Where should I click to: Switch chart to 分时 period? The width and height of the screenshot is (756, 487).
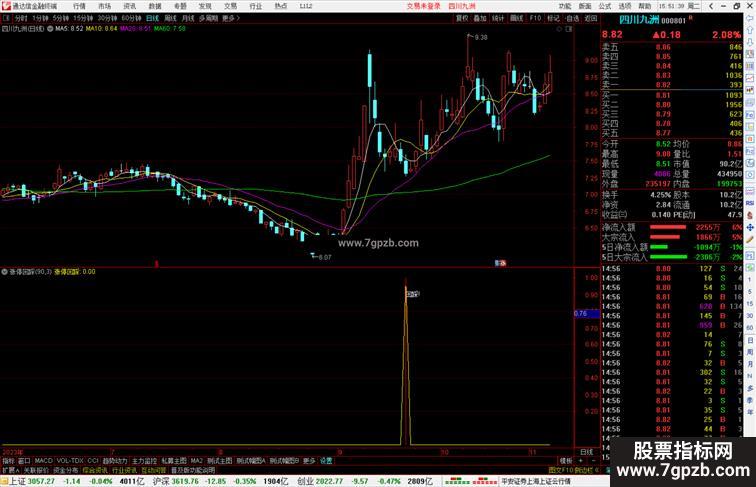click(x=21, y=18)
